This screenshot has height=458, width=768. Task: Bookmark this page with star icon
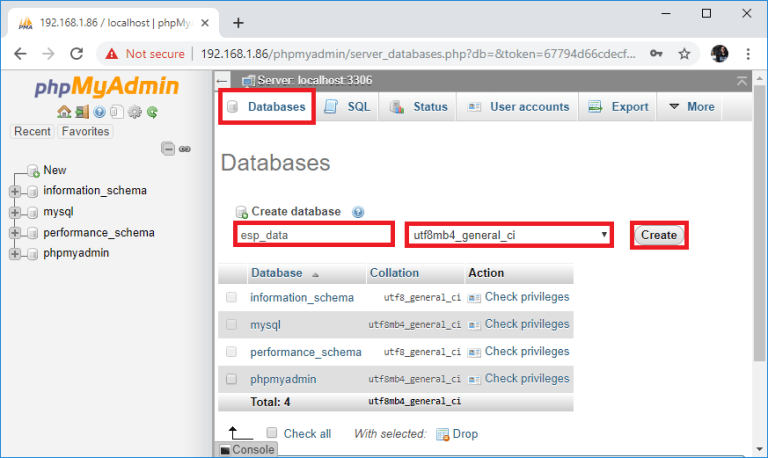pyautogui.click(x=685, y=53)
